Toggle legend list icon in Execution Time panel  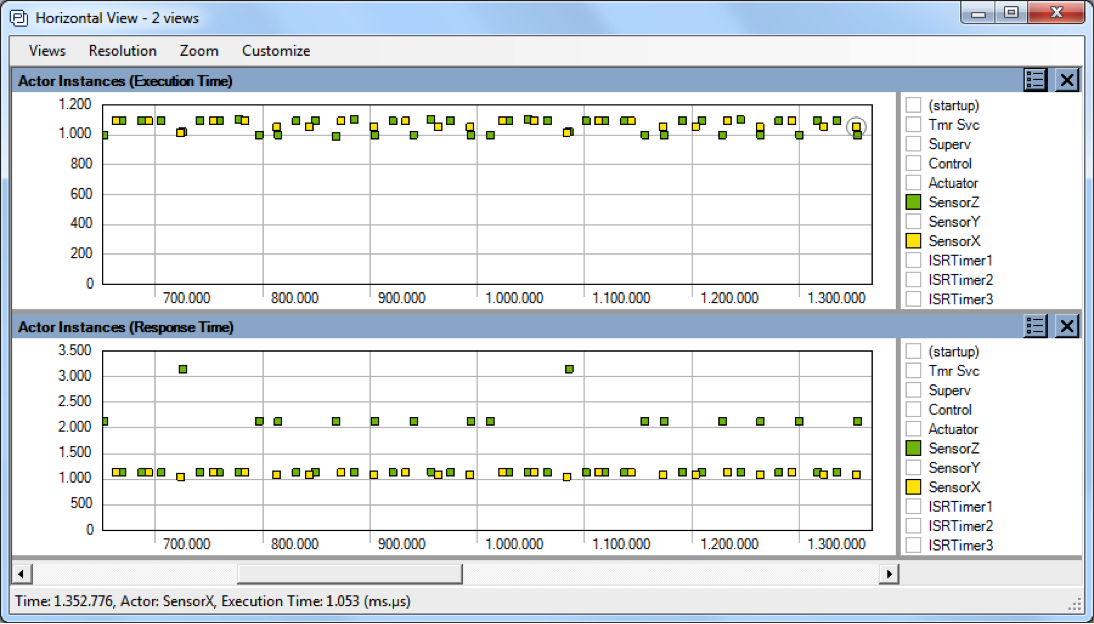(x=1035, y=80)
